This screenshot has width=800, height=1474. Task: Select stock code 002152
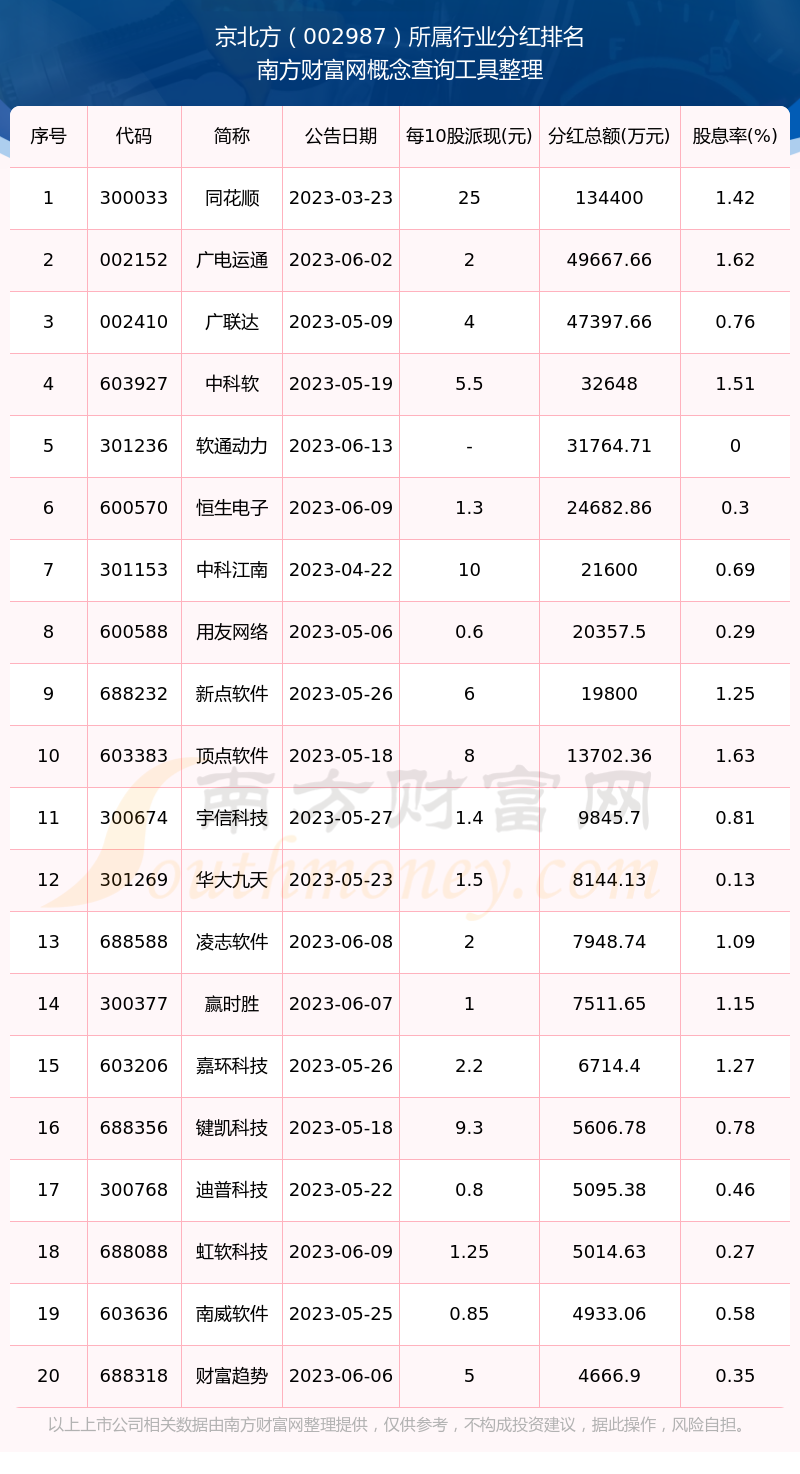pos(134,260)
